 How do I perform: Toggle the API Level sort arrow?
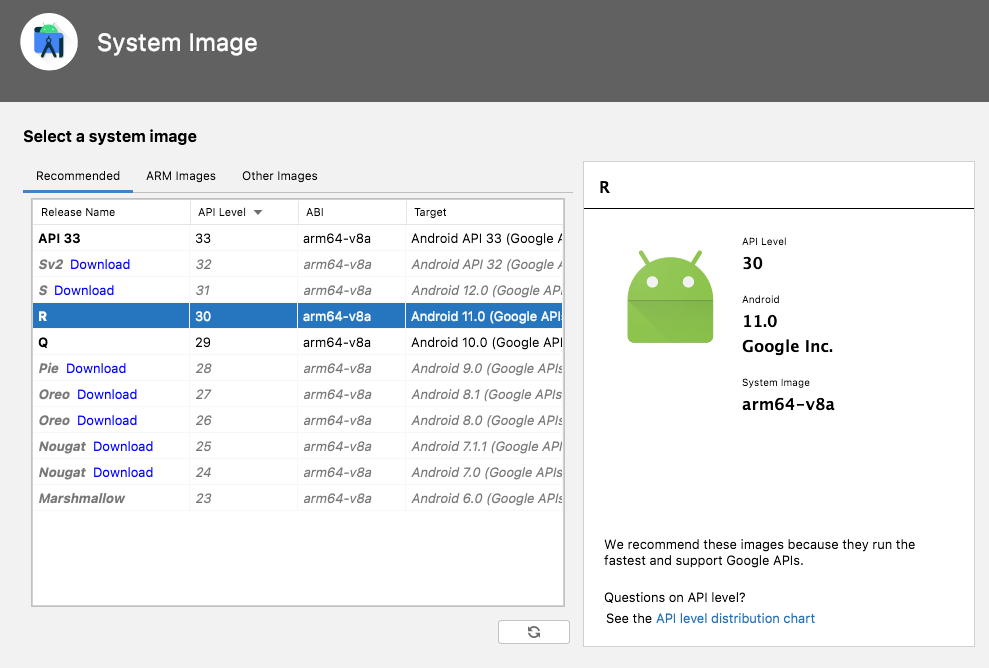pyautogui.click(x=258, y=213)
